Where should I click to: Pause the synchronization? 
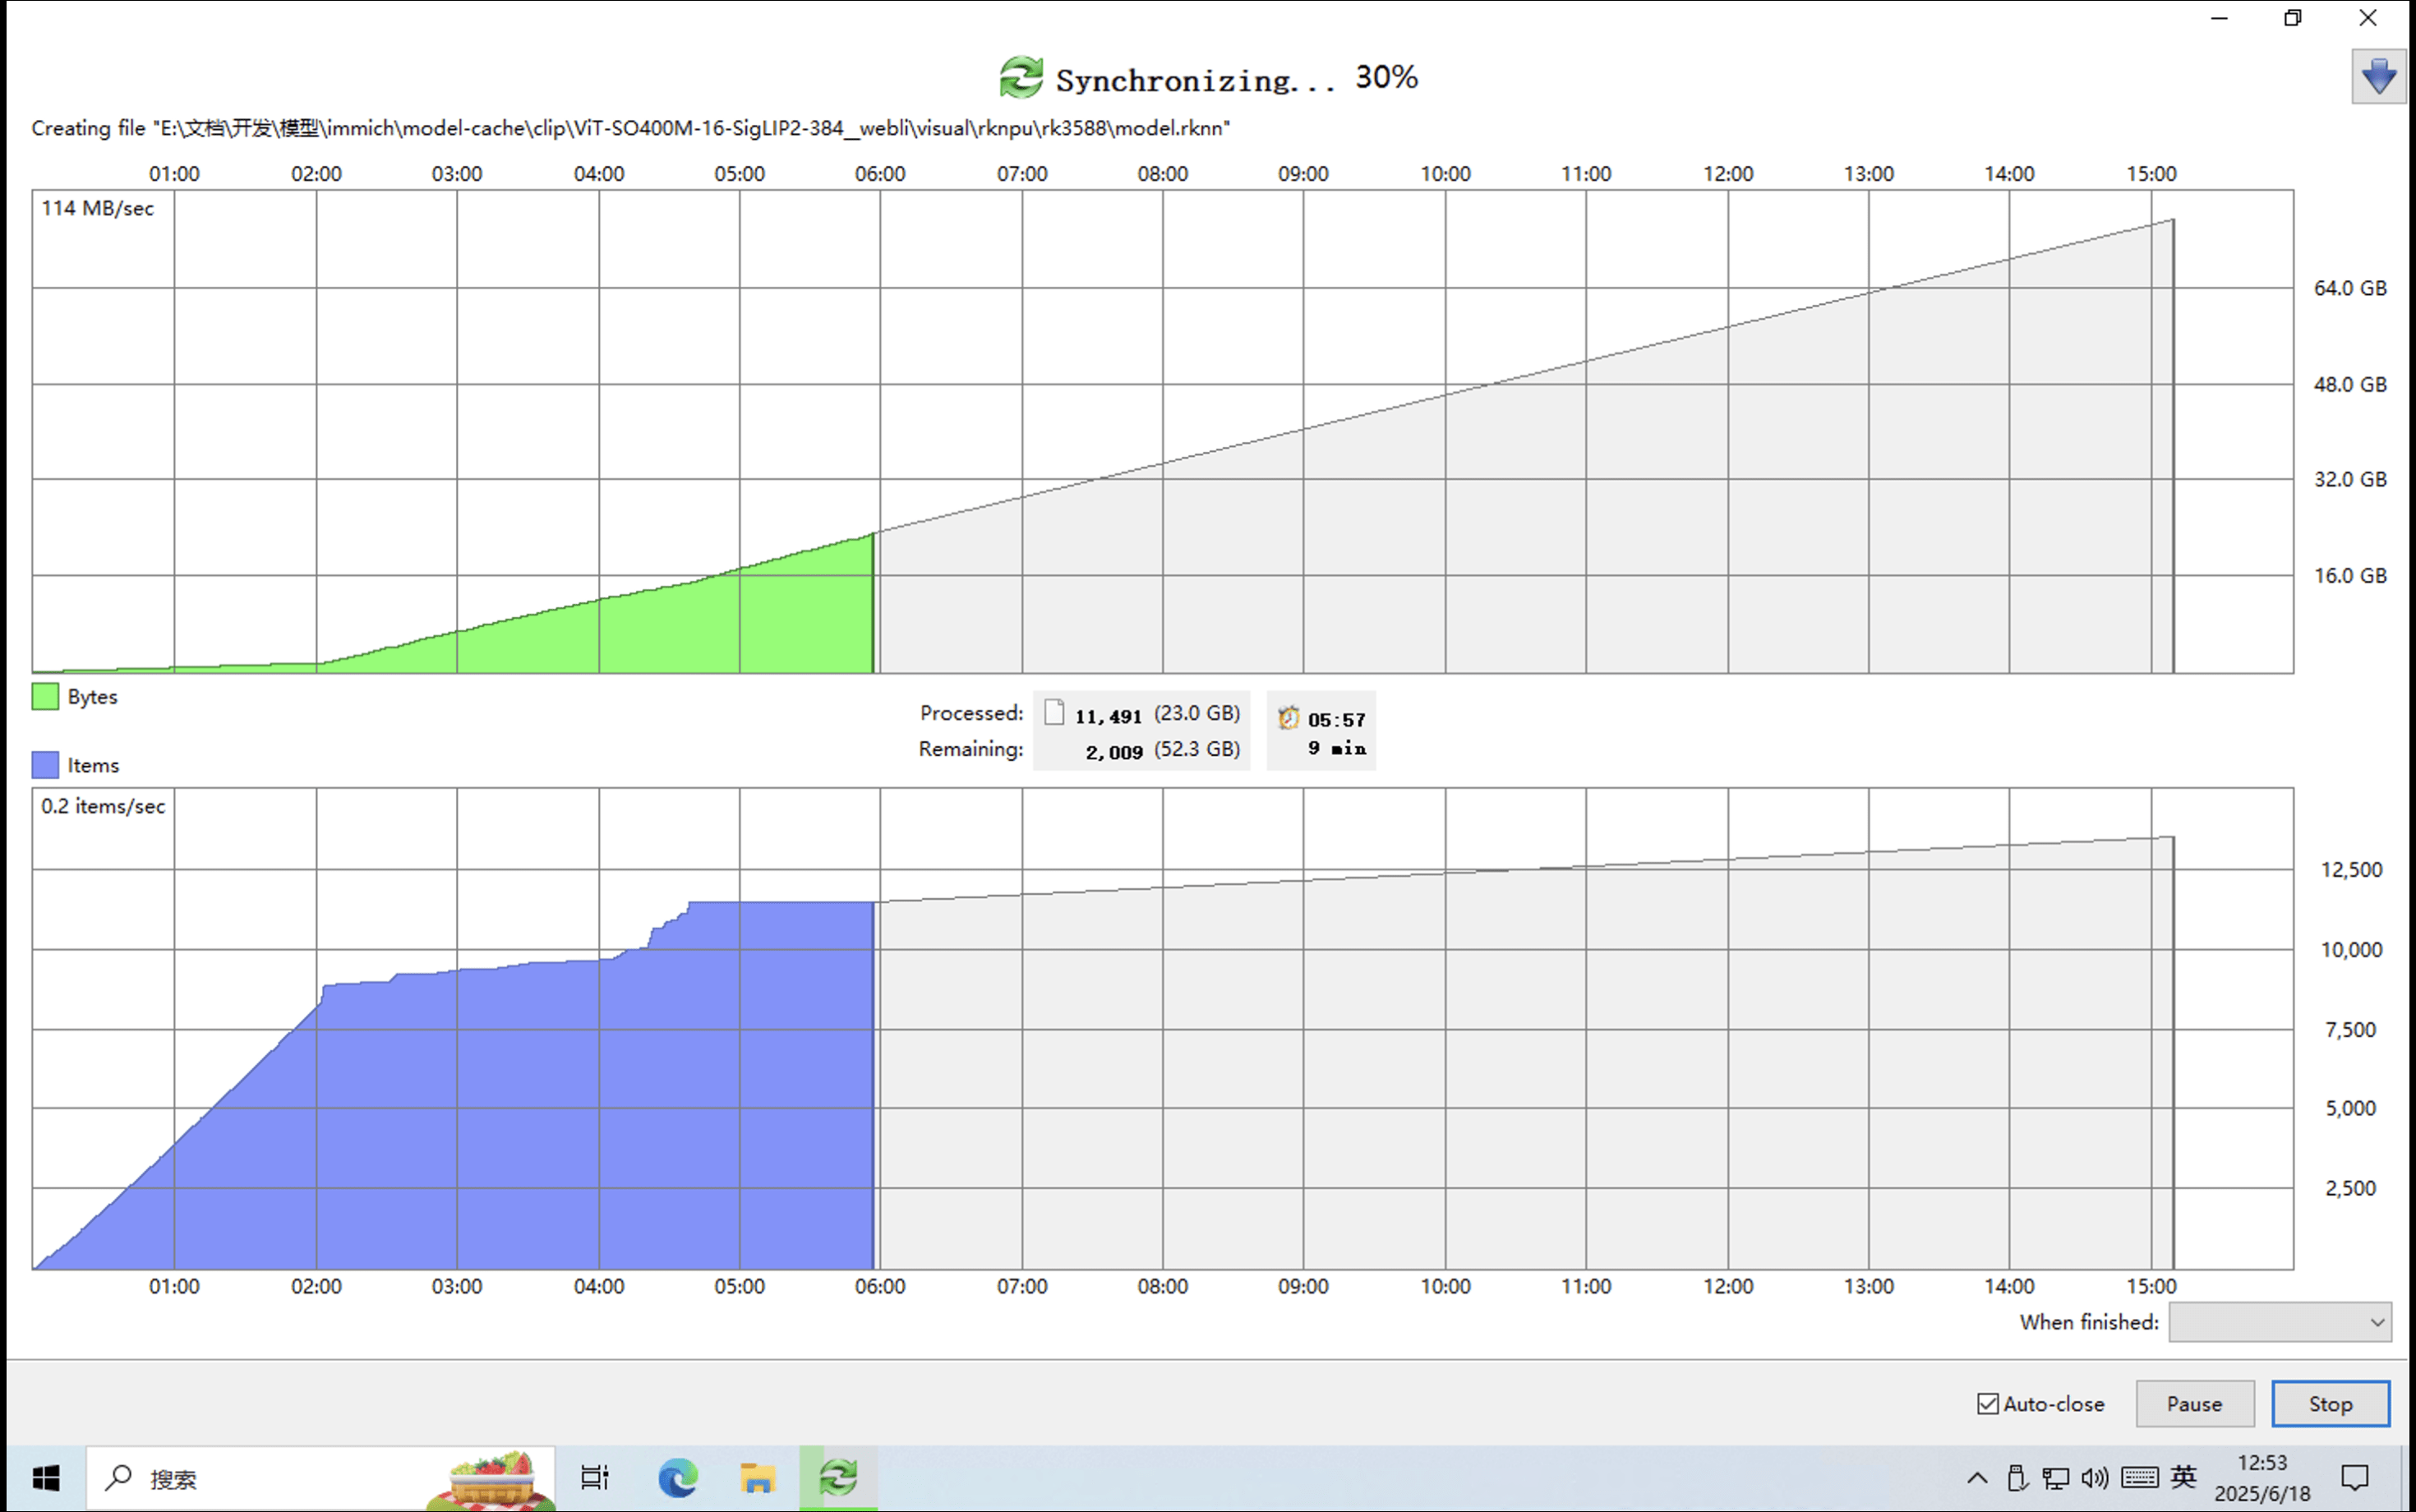[2195, 1404]
